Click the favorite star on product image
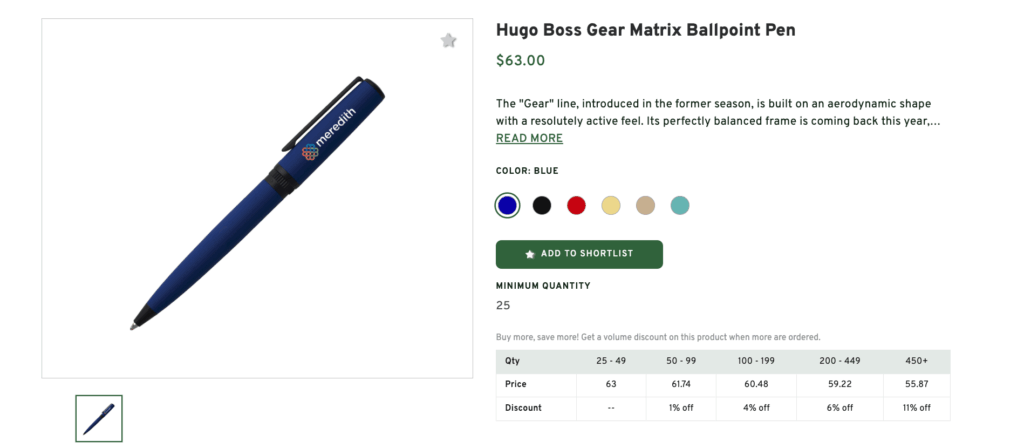The image size is (1024, 448). pyautogui.click(x=449, y=40)
